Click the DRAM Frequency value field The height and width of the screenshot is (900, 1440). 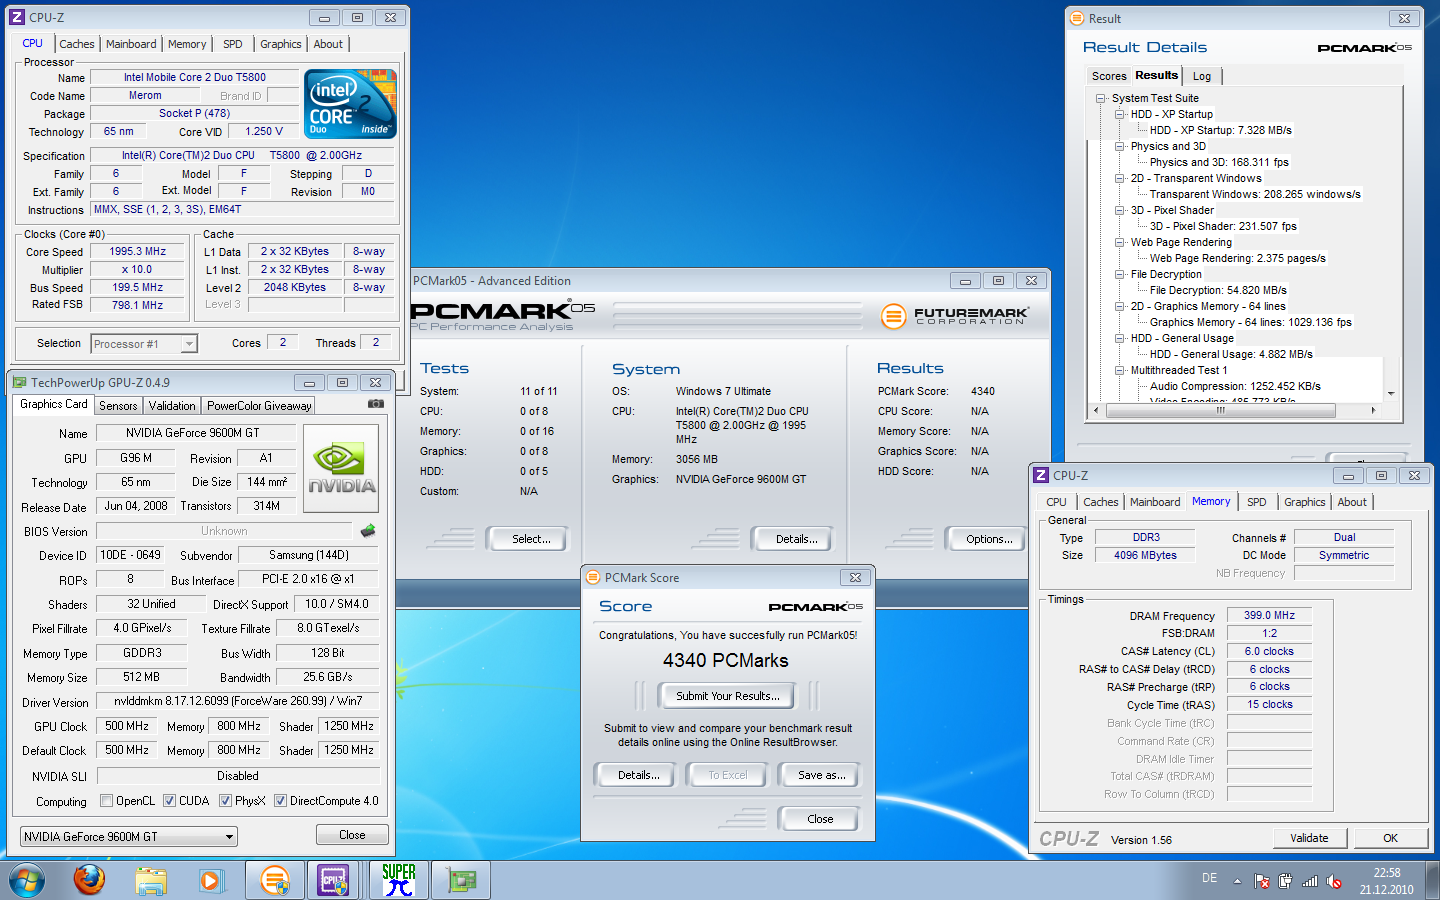click(x=1269, y=616)
